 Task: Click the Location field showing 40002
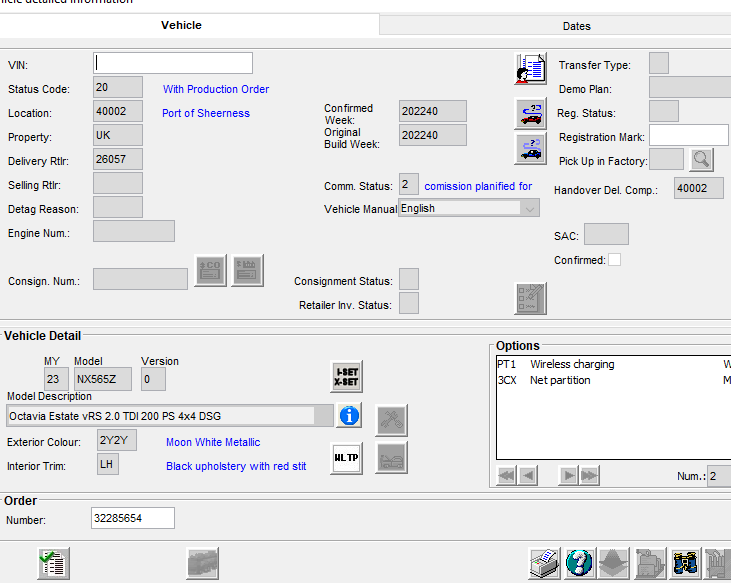[118, 111]
